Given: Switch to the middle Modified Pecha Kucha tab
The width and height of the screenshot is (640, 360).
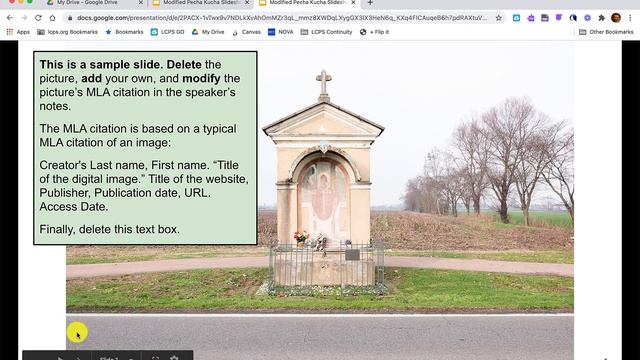Looking at the screenshot, I should click(200, 3).
